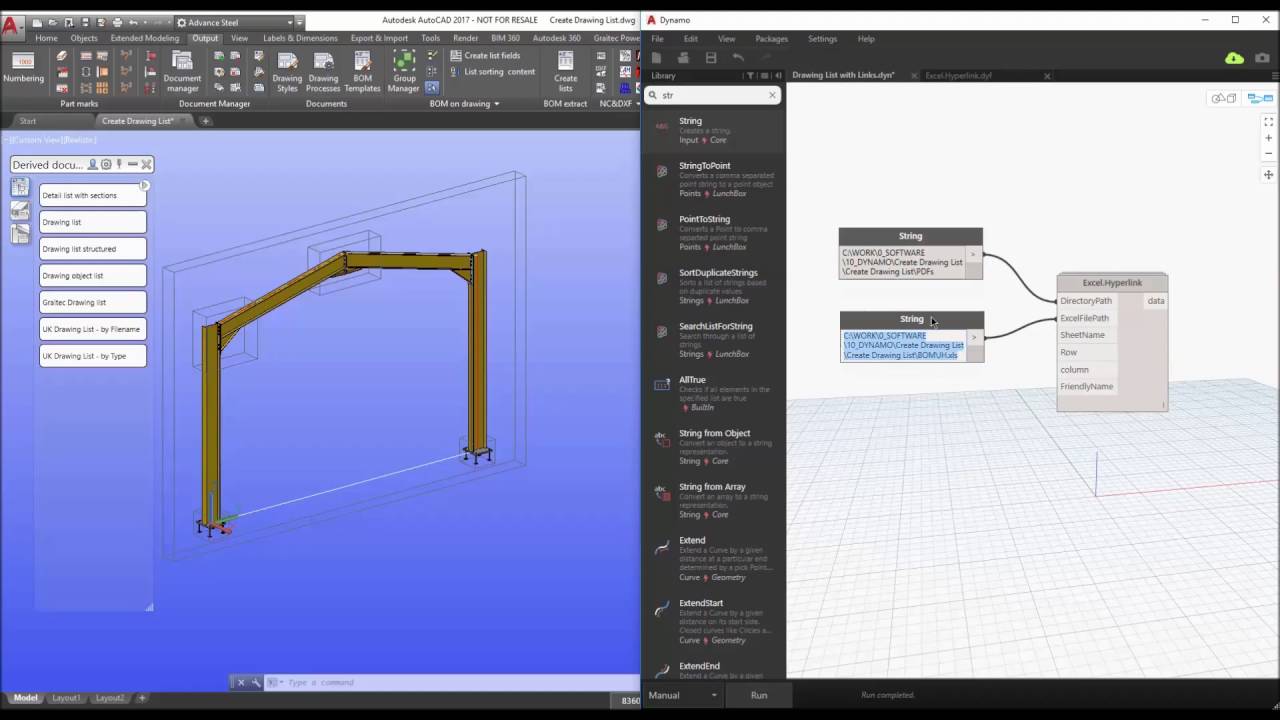
Task: Open BOM Templates
Action: coord(362,71)
